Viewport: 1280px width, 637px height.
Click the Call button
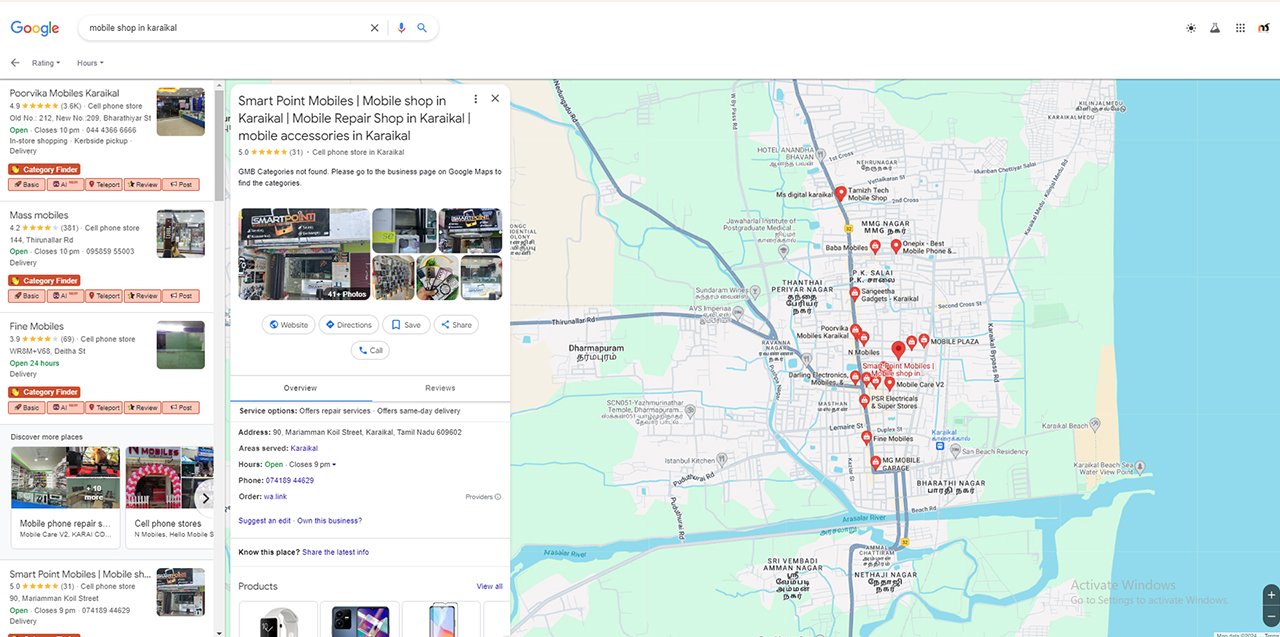pos(370,350)
